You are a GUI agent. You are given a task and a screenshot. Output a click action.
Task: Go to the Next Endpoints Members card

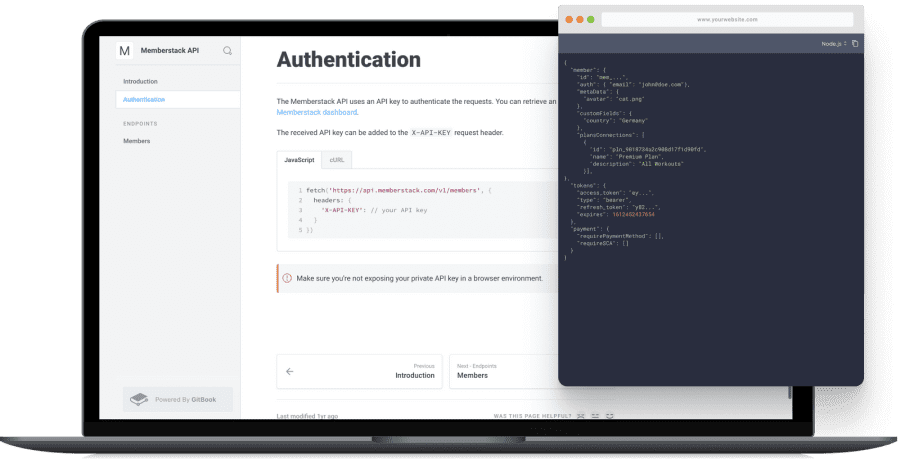point(504,372)
